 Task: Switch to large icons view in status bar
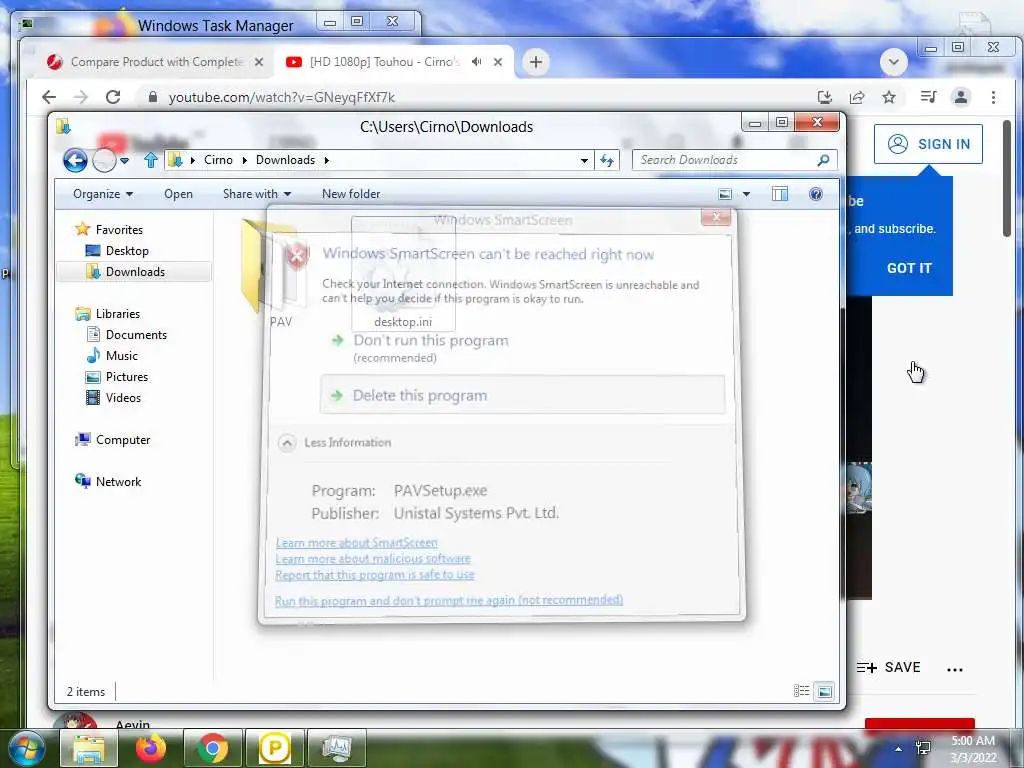[x=825, y=691]
